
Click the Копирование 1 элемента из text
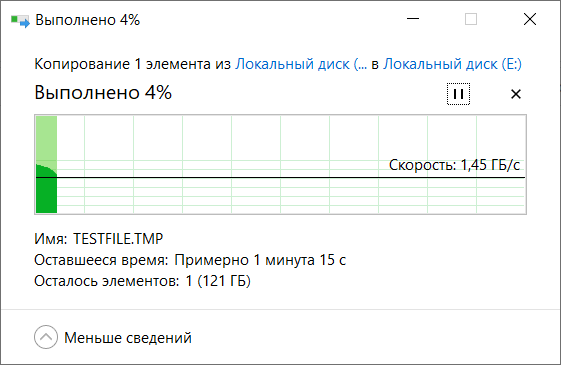pos(132,64)
